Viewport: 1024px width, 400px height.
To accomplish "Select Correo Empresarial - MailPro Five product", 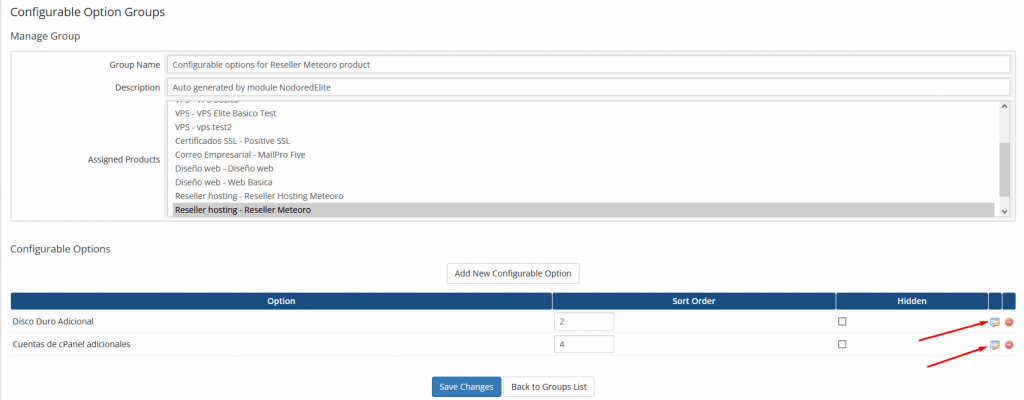I will (240, 155).
